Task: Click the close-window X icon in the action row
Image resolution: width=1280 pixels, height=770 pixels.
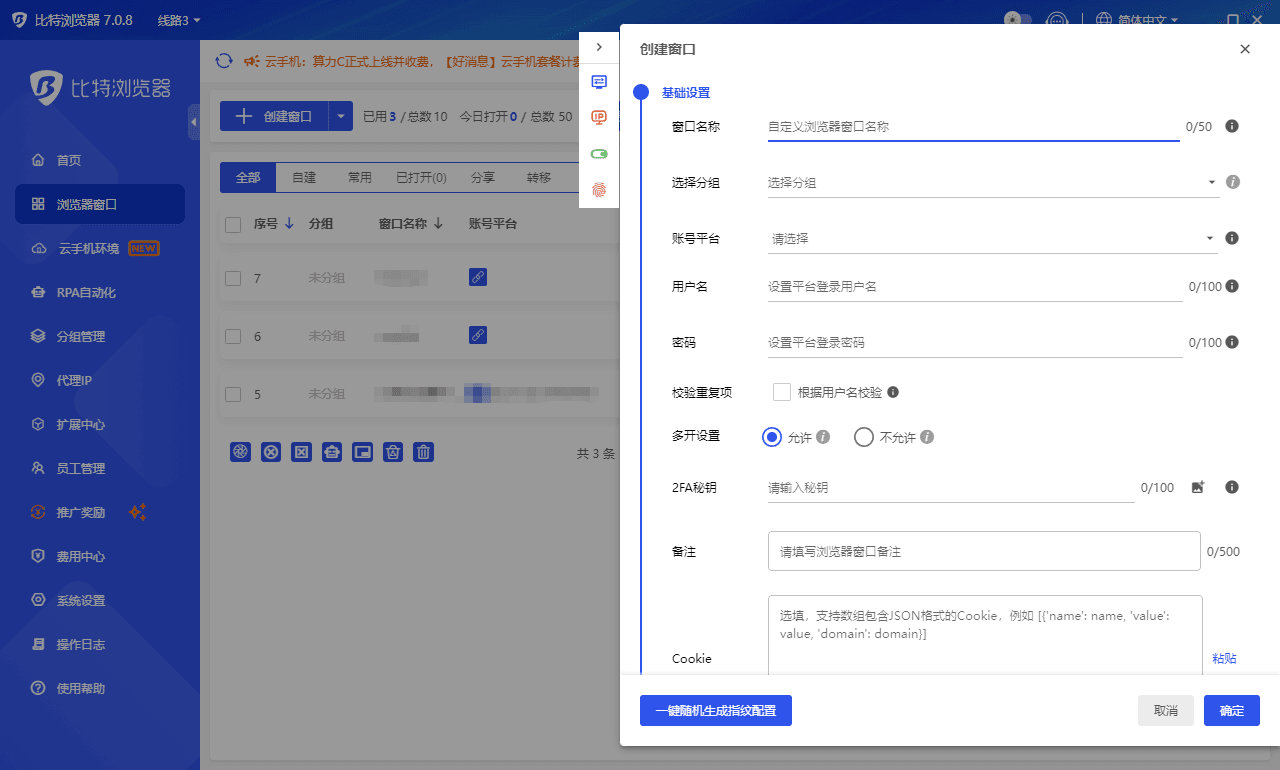Action: click(x=302, y=452)
